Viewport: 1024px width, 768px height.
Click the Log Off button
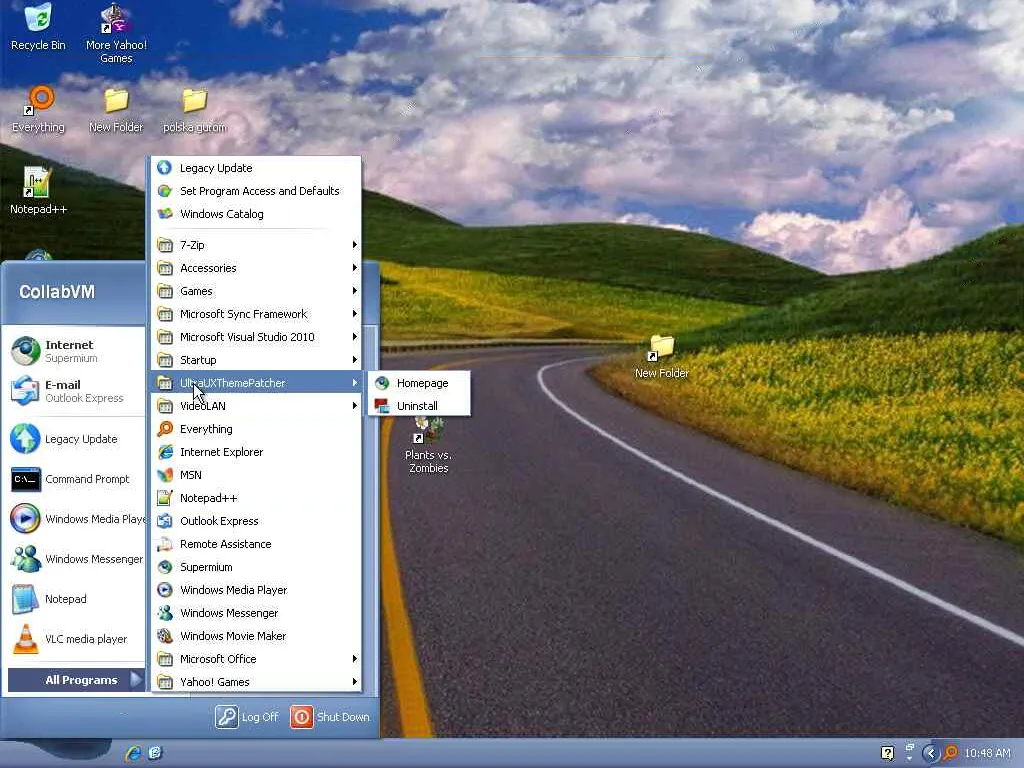pyautogui.click(x=247, y=716)
